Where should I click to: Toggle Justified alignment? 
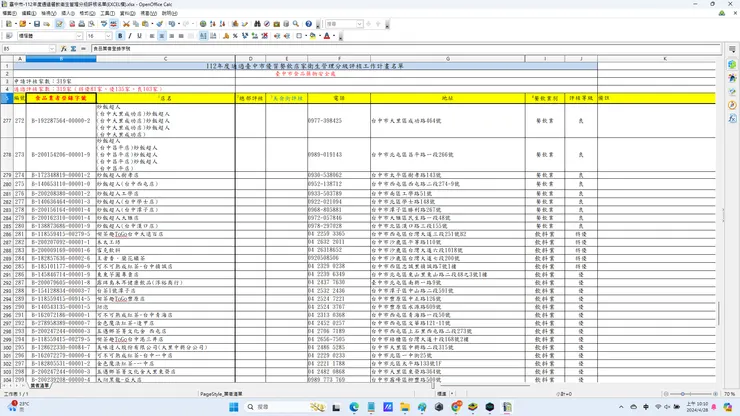click(181, 36)
